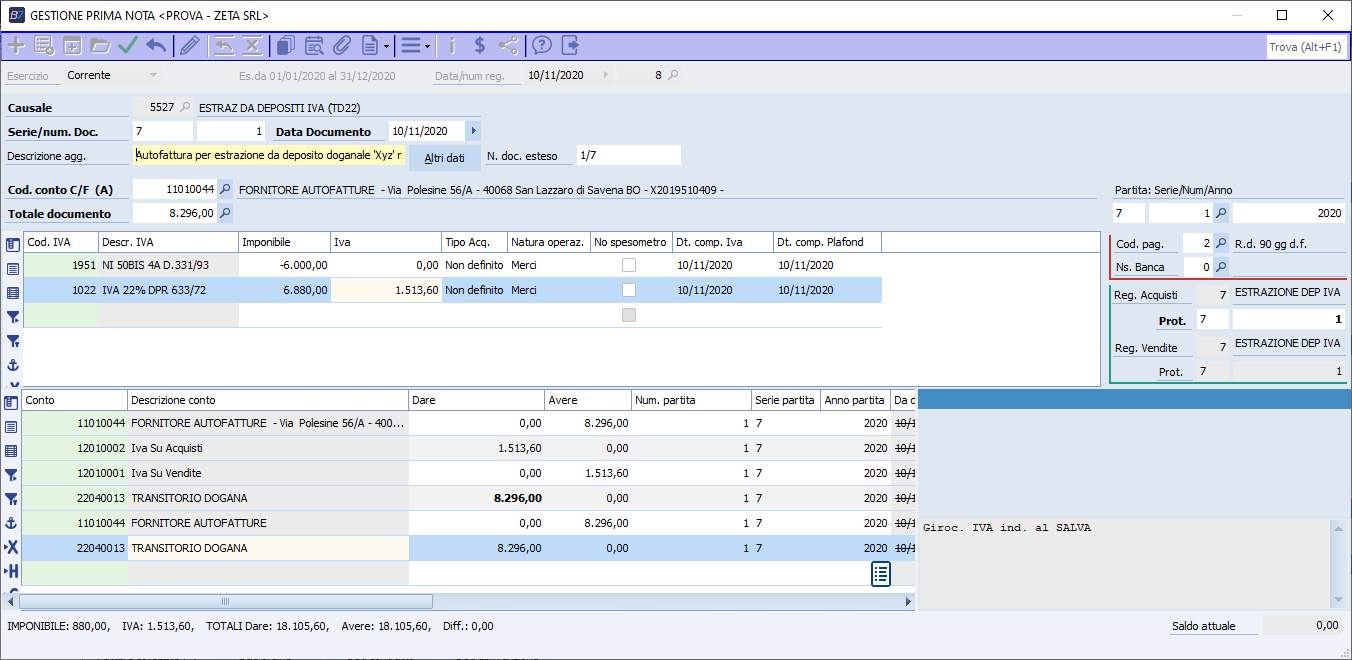1352x660 pixels.
Task: Click the Descrizione conto column header
Action: pyautogui.click(x=267, y=400)
